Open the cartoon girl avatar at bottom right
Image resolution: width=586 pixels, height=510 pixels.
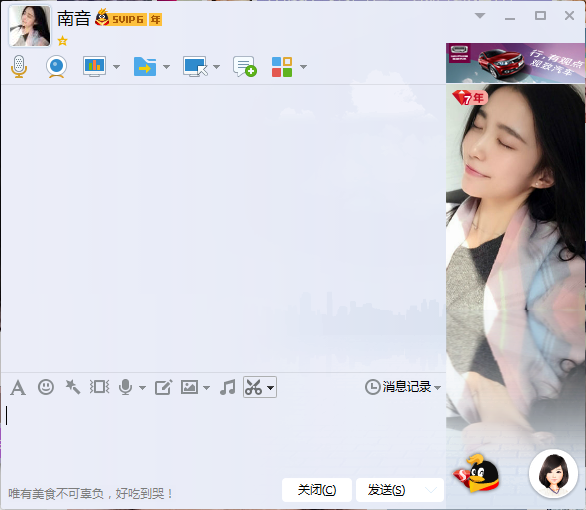553,474
